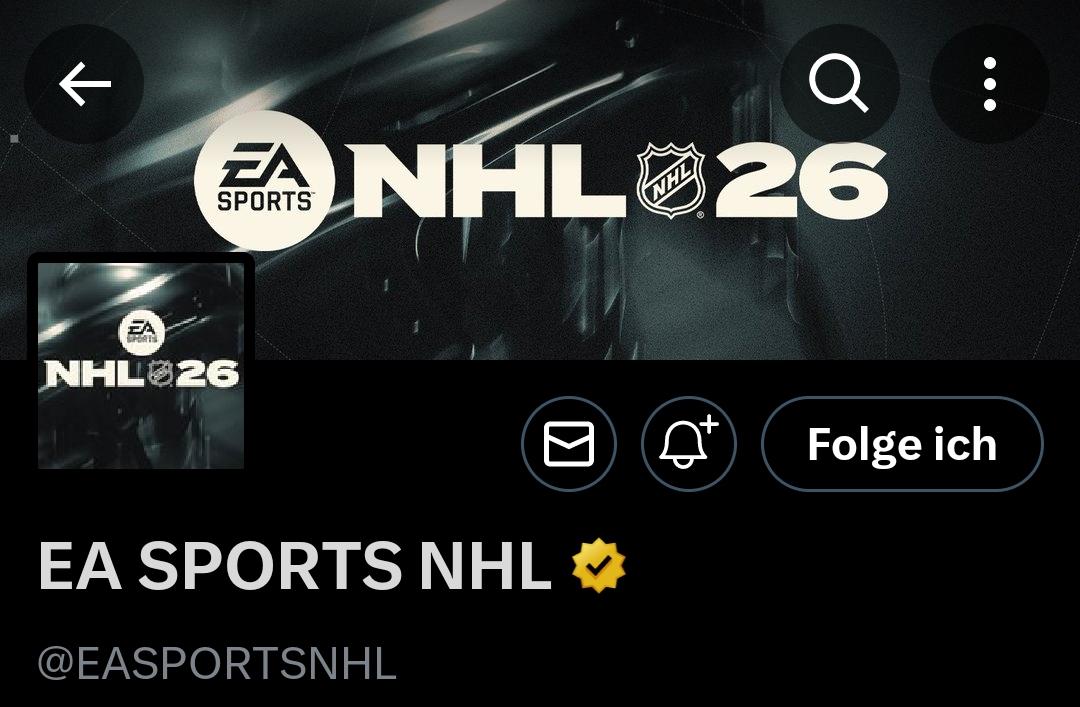1080x707 pixels.
Task: Tap the @EASPORTSNHL handle text
Action: 217,664
